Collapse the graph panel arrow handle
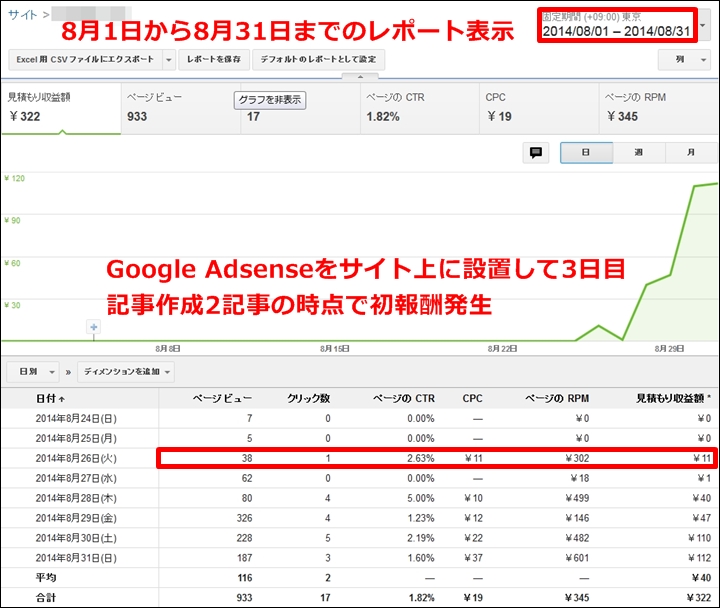Viewport: 720px width, 608px height. coord(360,77)
